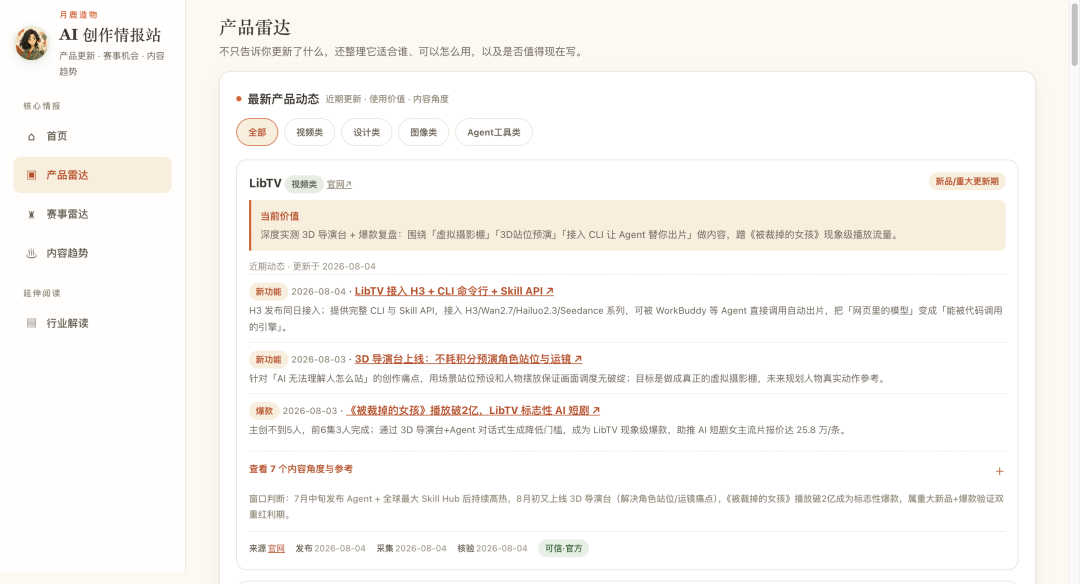Click 核验 2026-08-04 text
Image resolution: width=1080 pixels, height=584 pixels.
tap(492, 549)
